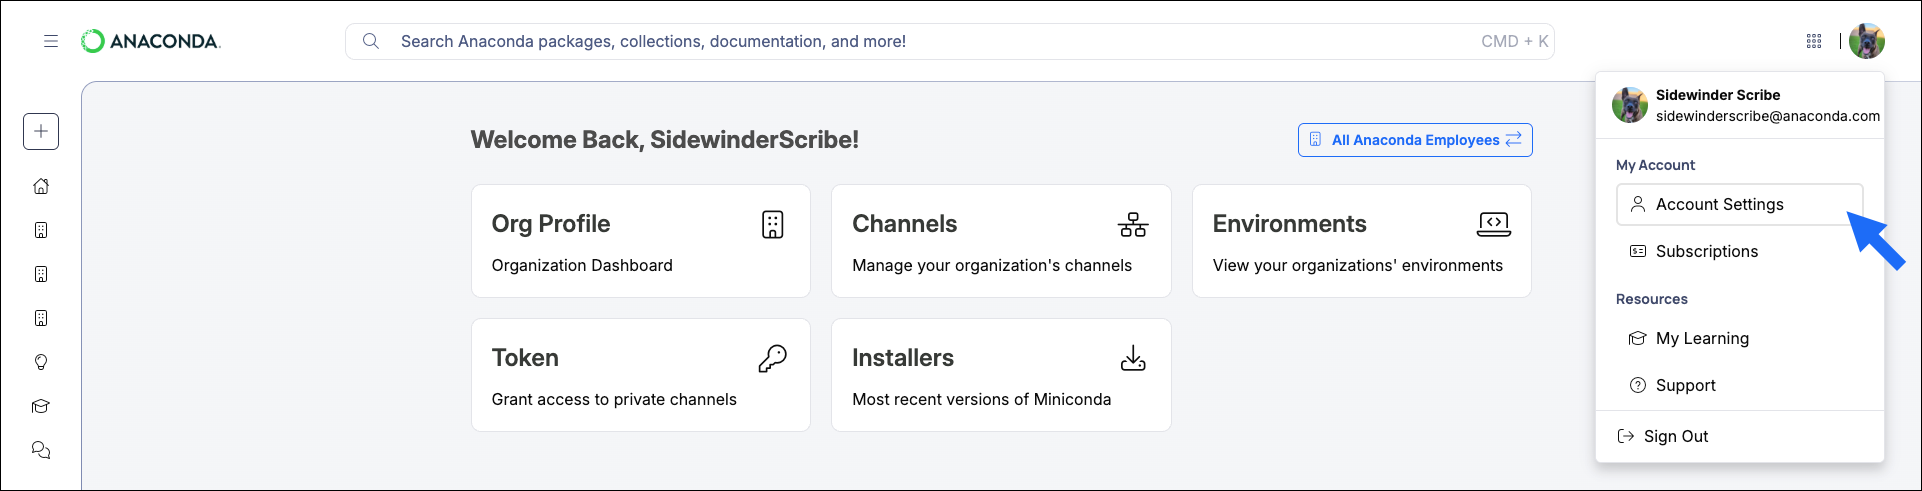The height and width of the screenshot is (491, 1922).
Task: Click the Resources section label
Action: point(1652,299)
